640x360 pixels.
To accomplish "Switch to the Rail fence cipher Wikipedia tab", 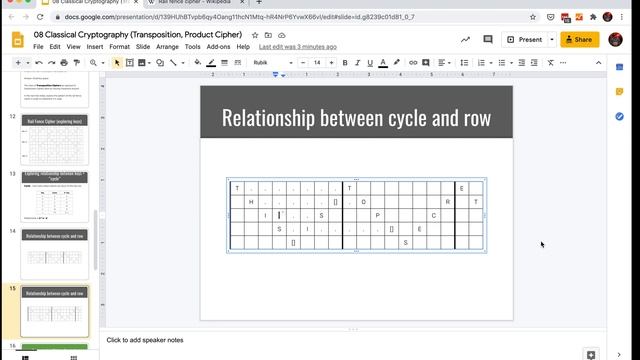I will click(x=194, y=2).
